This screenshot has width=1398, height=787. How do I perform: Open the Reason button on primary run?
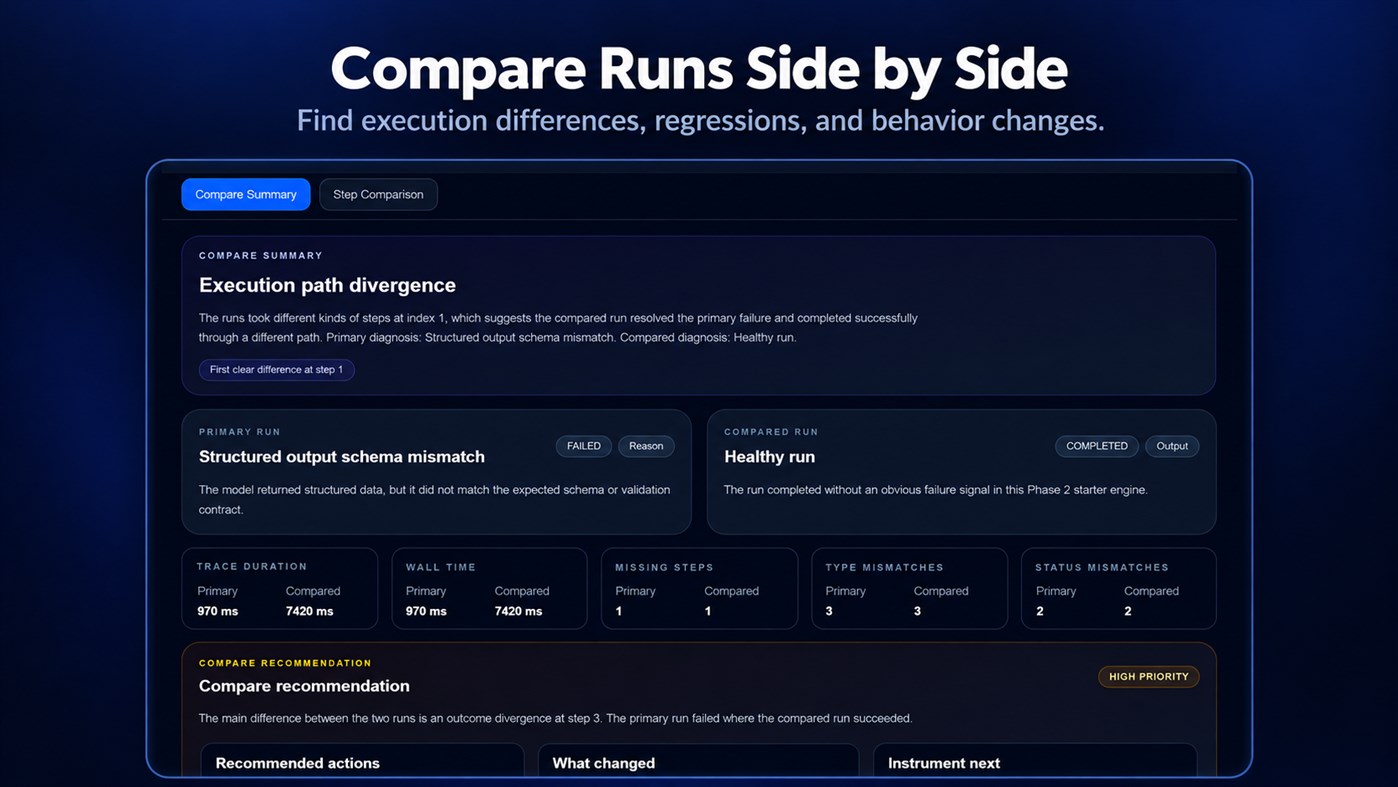pyautogui.click(x=646, y=446)
